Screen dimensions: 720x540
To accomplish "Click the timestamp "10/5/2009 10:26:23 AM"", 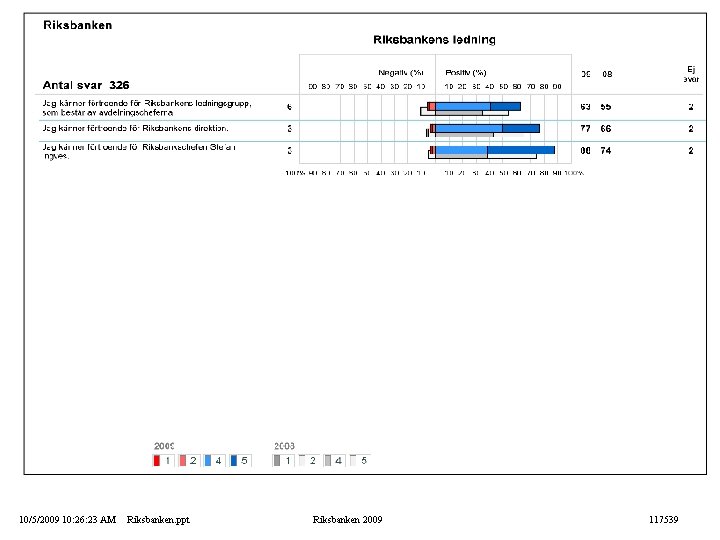I will pyautogui.click(x=68, y=520).
